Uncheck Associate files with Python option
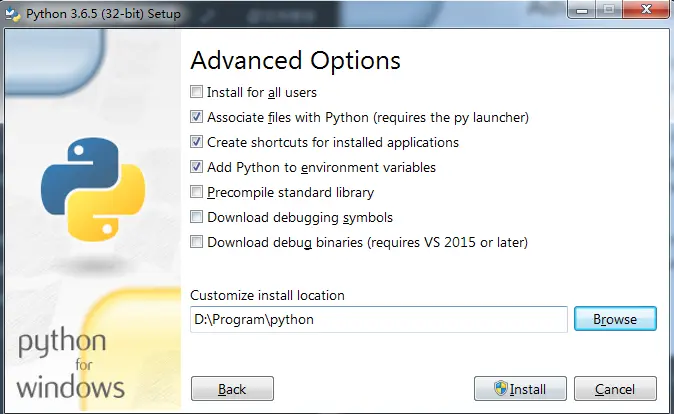This screenshot has height=414, width=674. tap(196, 117)
